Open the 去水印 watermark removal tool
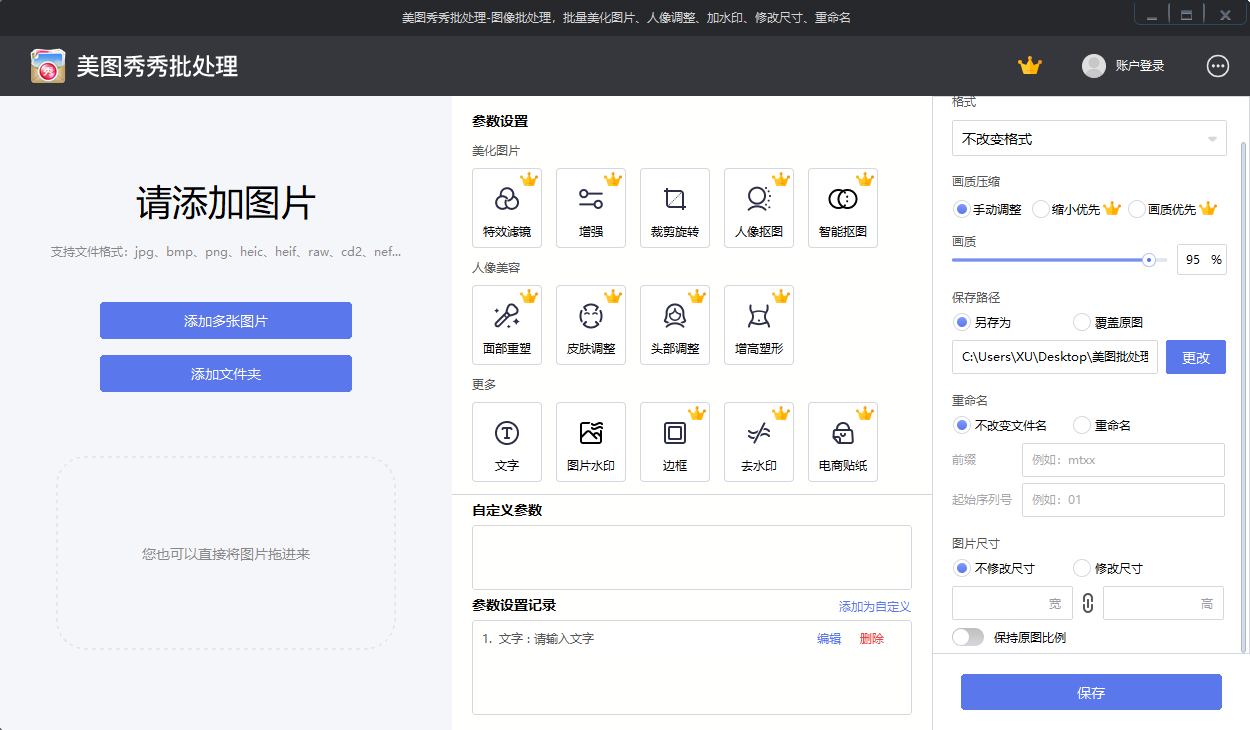 tap(759, 441)
